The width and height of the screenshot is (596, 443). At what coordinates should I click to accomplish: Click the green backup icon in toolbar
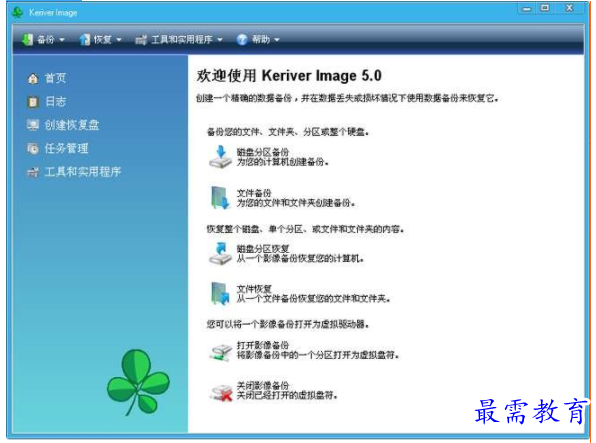27,39
